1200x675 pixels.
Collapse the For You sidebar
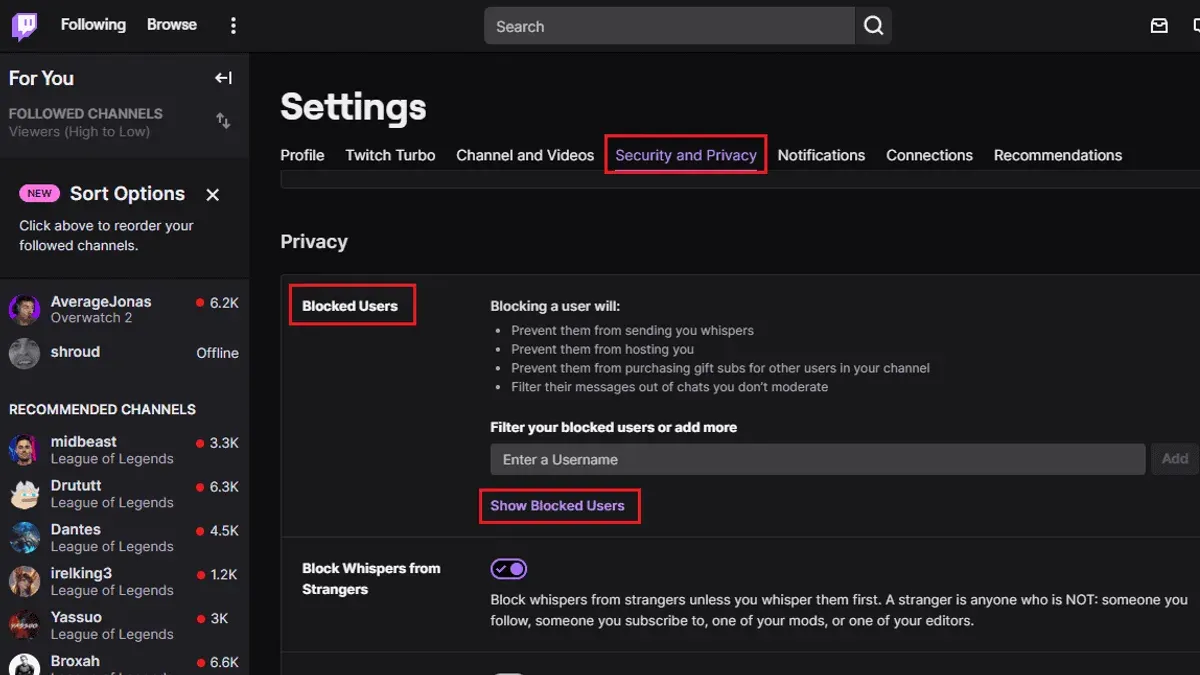click(x=224, y=78)
